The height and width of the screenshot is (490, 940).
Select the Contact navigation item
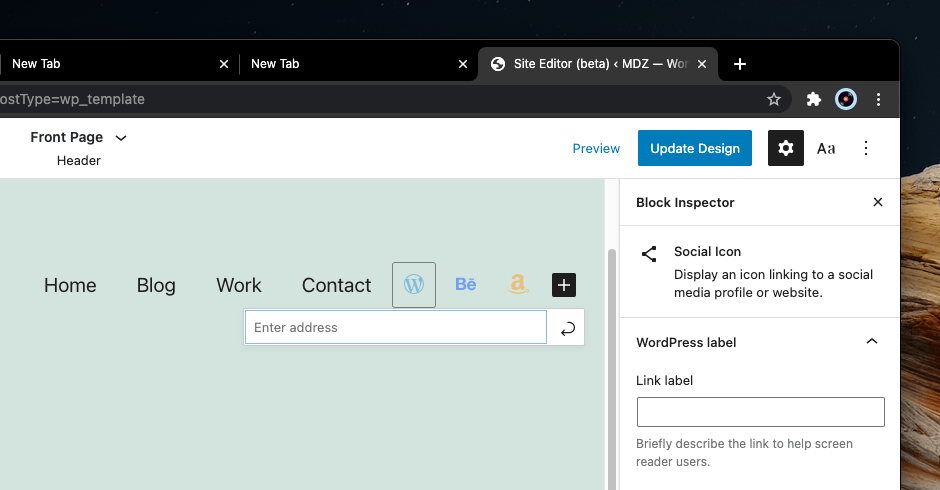pyautogui.click(x=336, y=285)
